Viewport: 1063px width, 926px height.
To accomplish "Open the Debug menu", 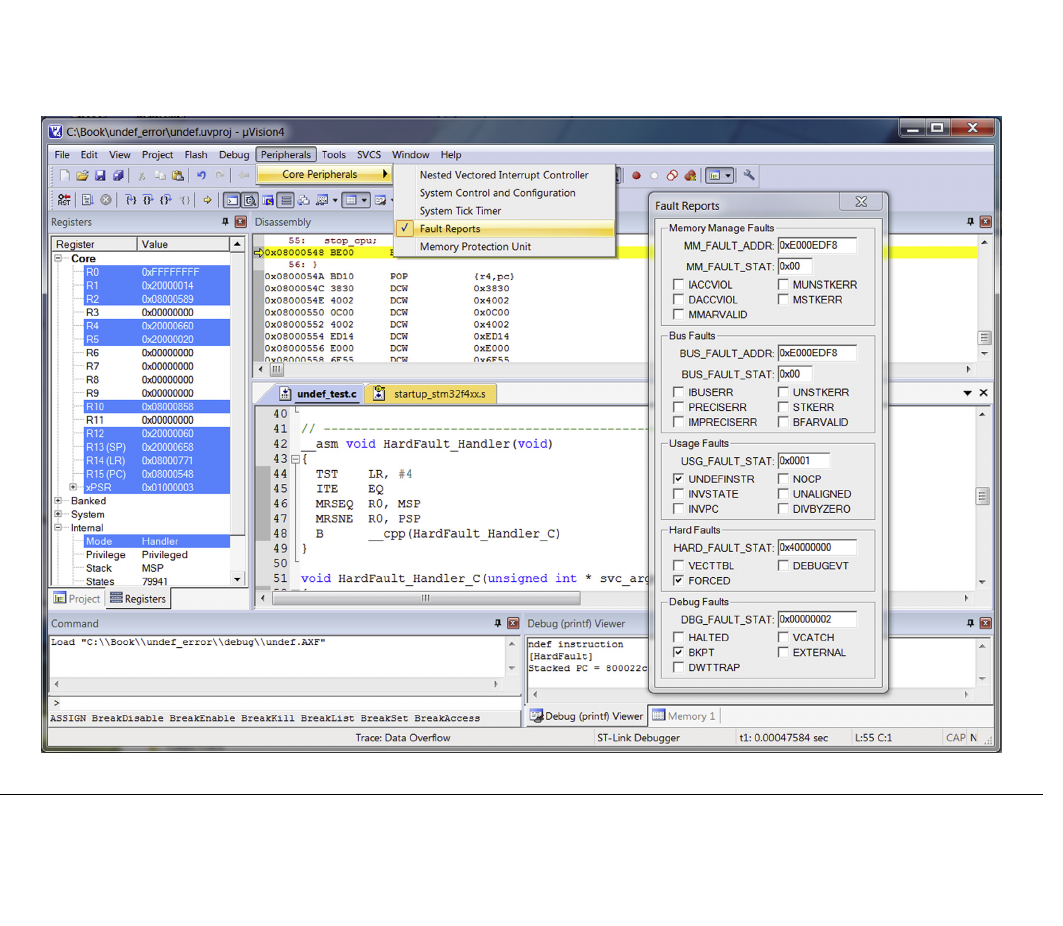I will (234, 155).
